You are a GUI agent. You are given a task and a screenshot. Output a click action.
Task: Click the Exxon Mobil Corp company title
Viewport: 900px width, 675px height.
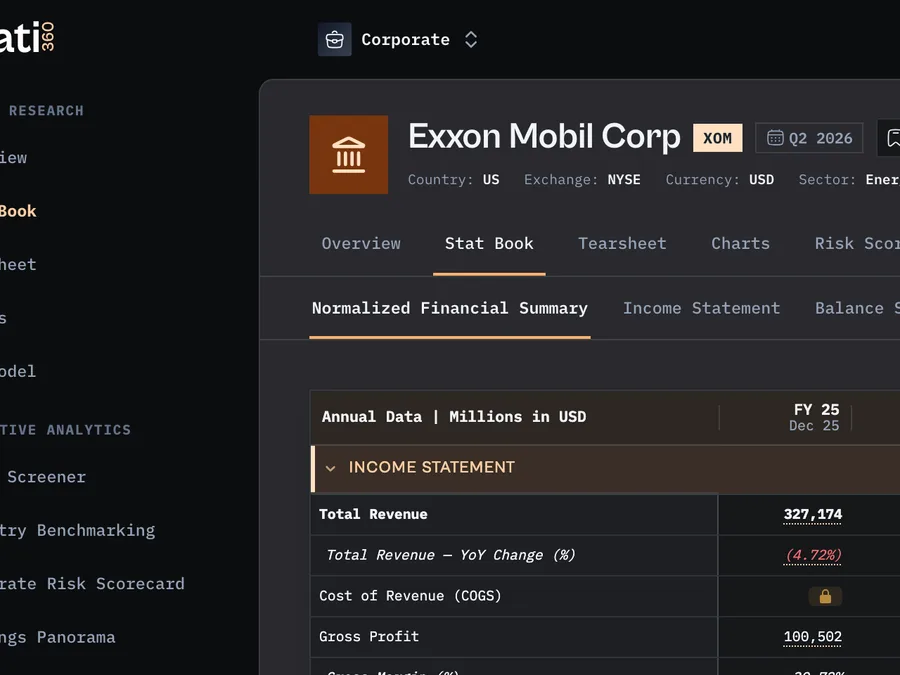pos(544,137)
